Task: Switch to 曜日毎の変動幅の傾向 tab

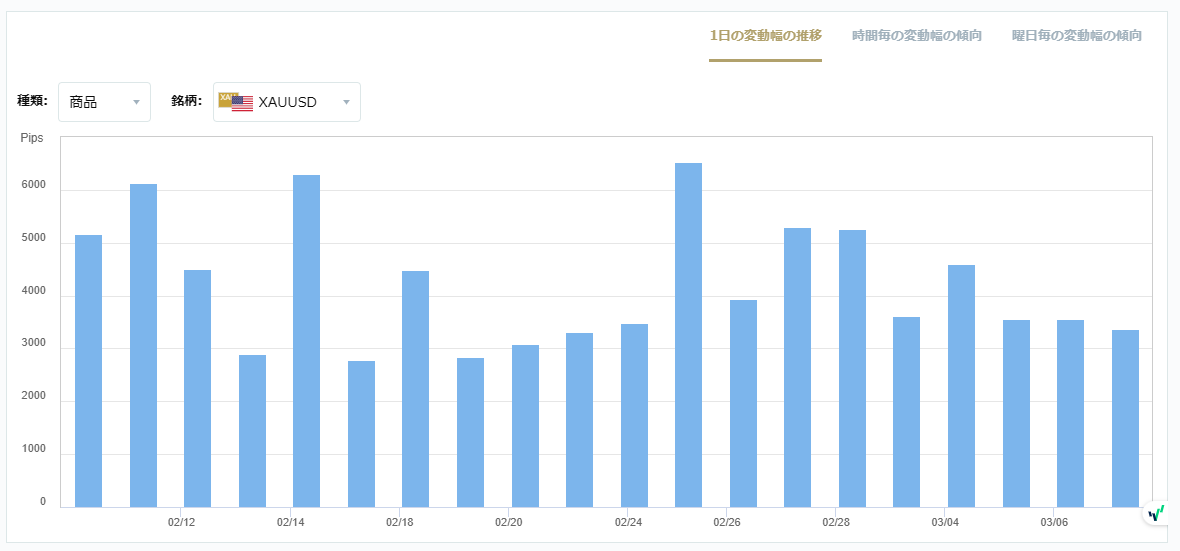Action: click(x=1077, y=35)
